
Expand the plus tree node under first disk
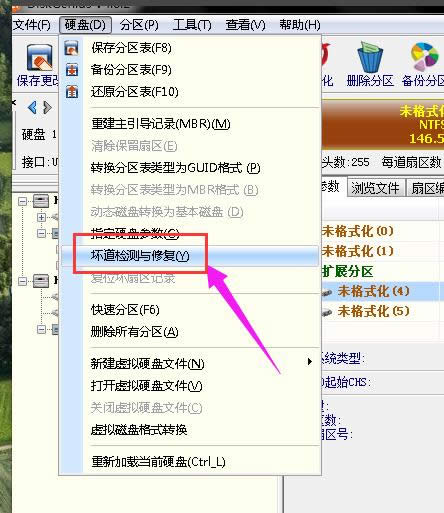pyautogui.click(x=41, y=217)
